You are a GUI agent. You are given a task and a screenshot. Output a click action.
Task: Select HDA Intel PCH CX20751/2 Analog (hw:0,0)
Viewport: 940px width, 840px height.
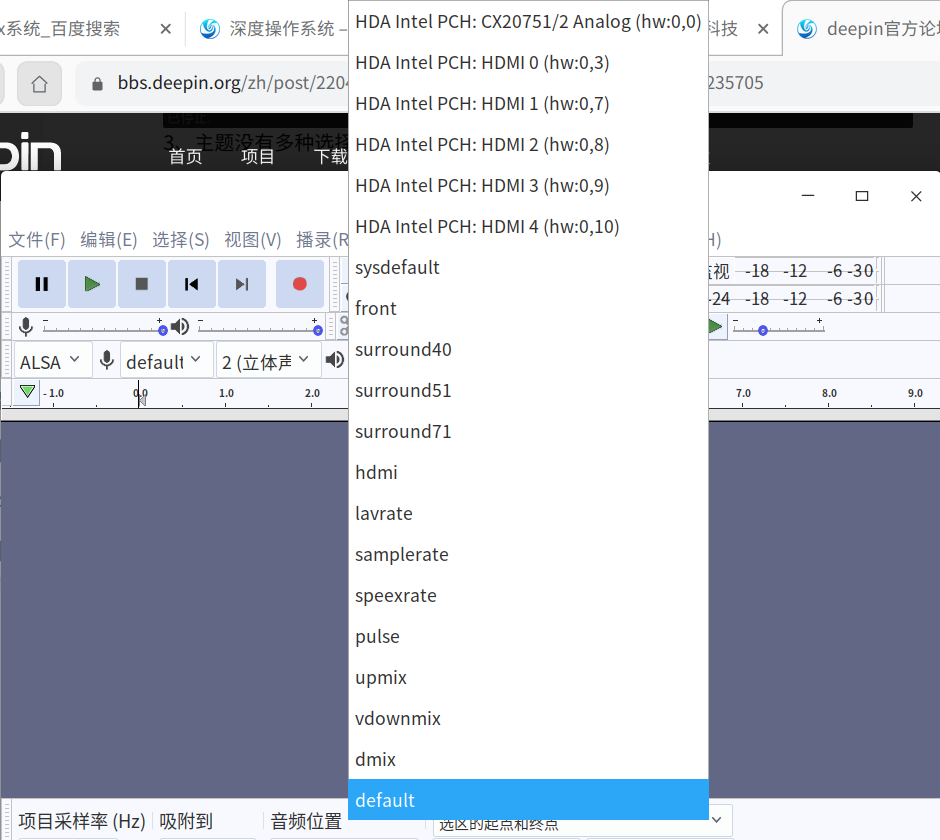click(528, 22)
